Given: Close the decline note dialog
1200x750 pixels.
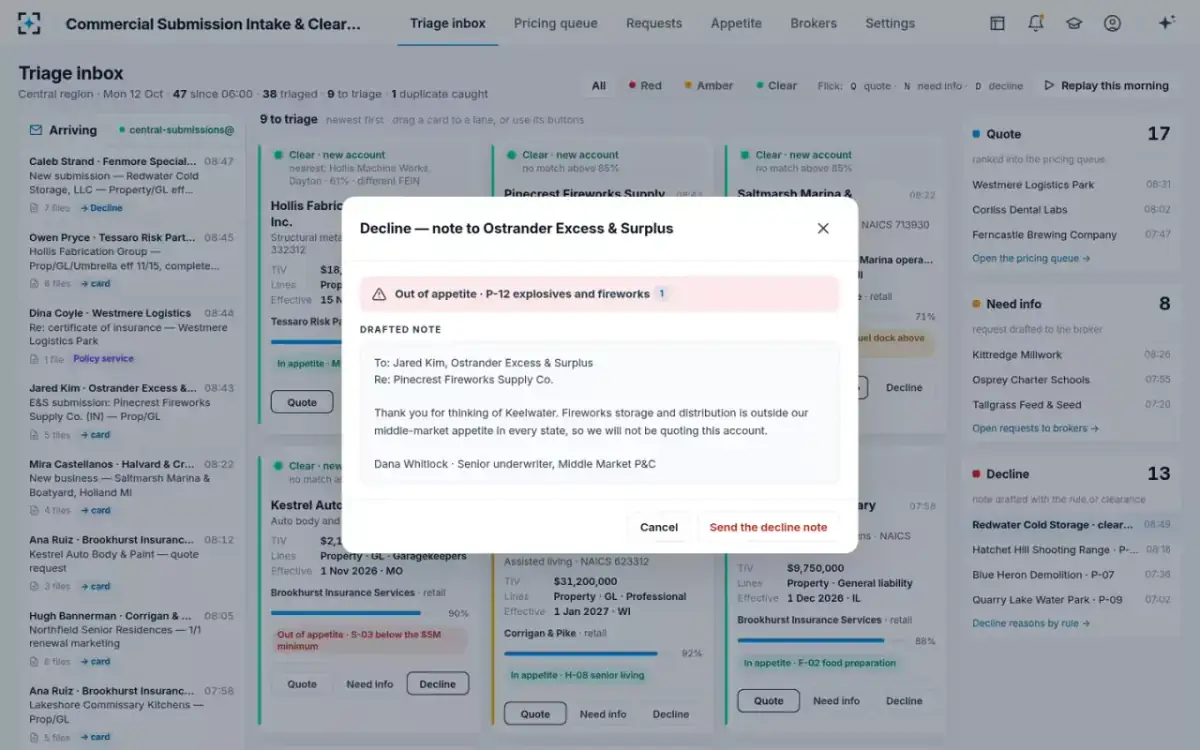Looking at the screenshot, I should tap(823, 228).
